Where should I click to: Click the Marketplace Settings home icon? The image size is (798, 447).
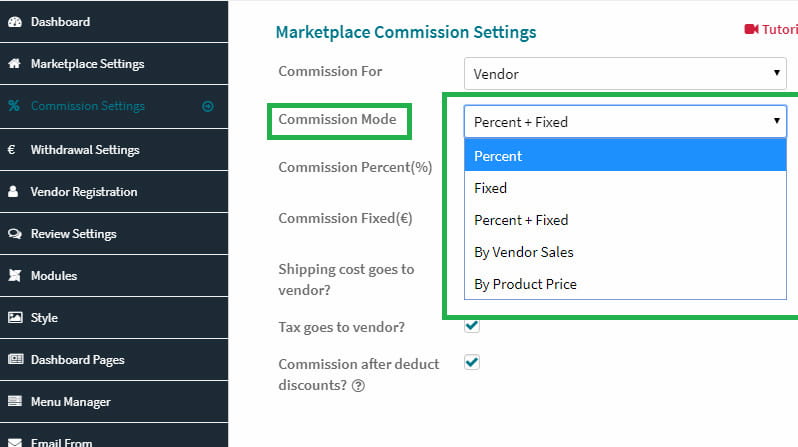click(x=15, y=64)
